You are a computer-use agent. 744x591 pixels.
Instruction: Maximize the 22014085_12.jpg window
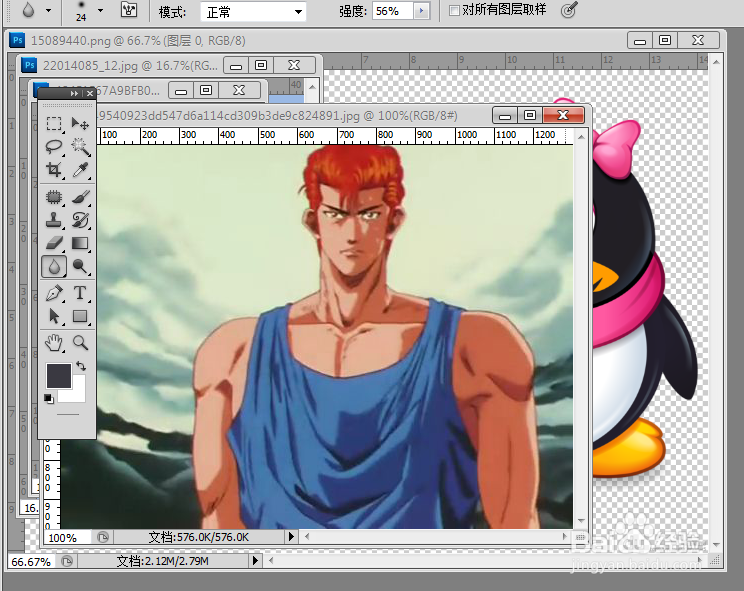(261, 65)
